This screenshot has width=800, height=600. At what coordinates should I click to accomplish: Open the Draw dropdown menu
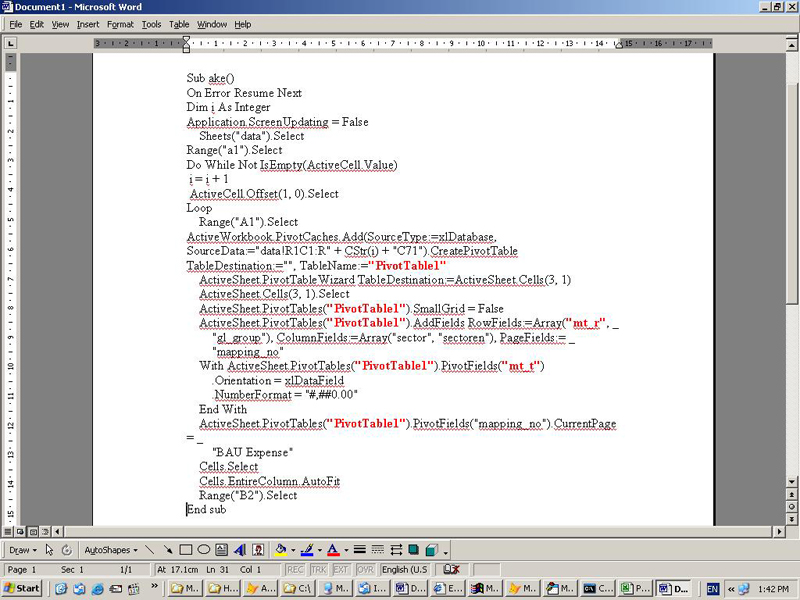pyautogui.click(x=22, y=550)
